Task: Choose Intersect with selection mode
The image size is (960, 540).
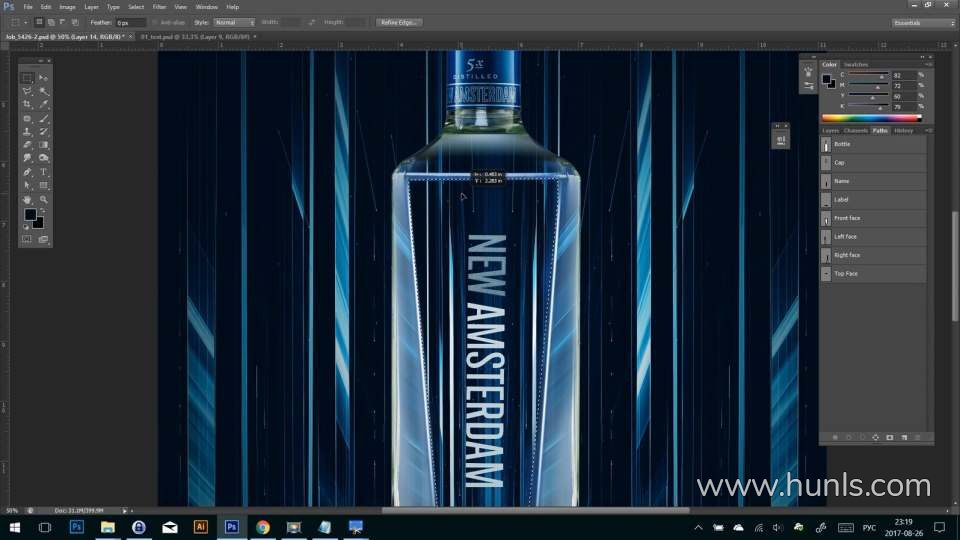Action: [75, 22]
